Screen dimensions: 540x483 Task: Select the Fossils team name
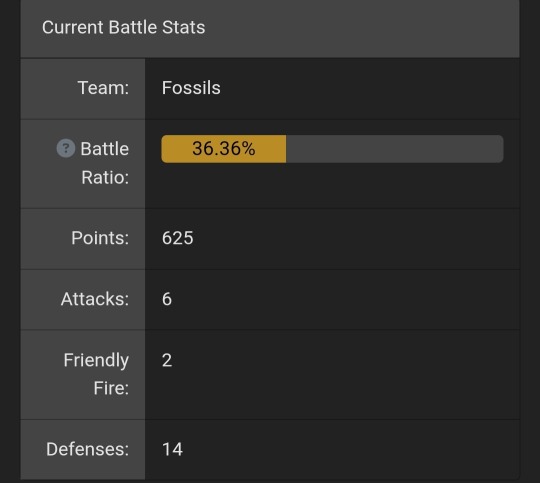tap(191, 88)
